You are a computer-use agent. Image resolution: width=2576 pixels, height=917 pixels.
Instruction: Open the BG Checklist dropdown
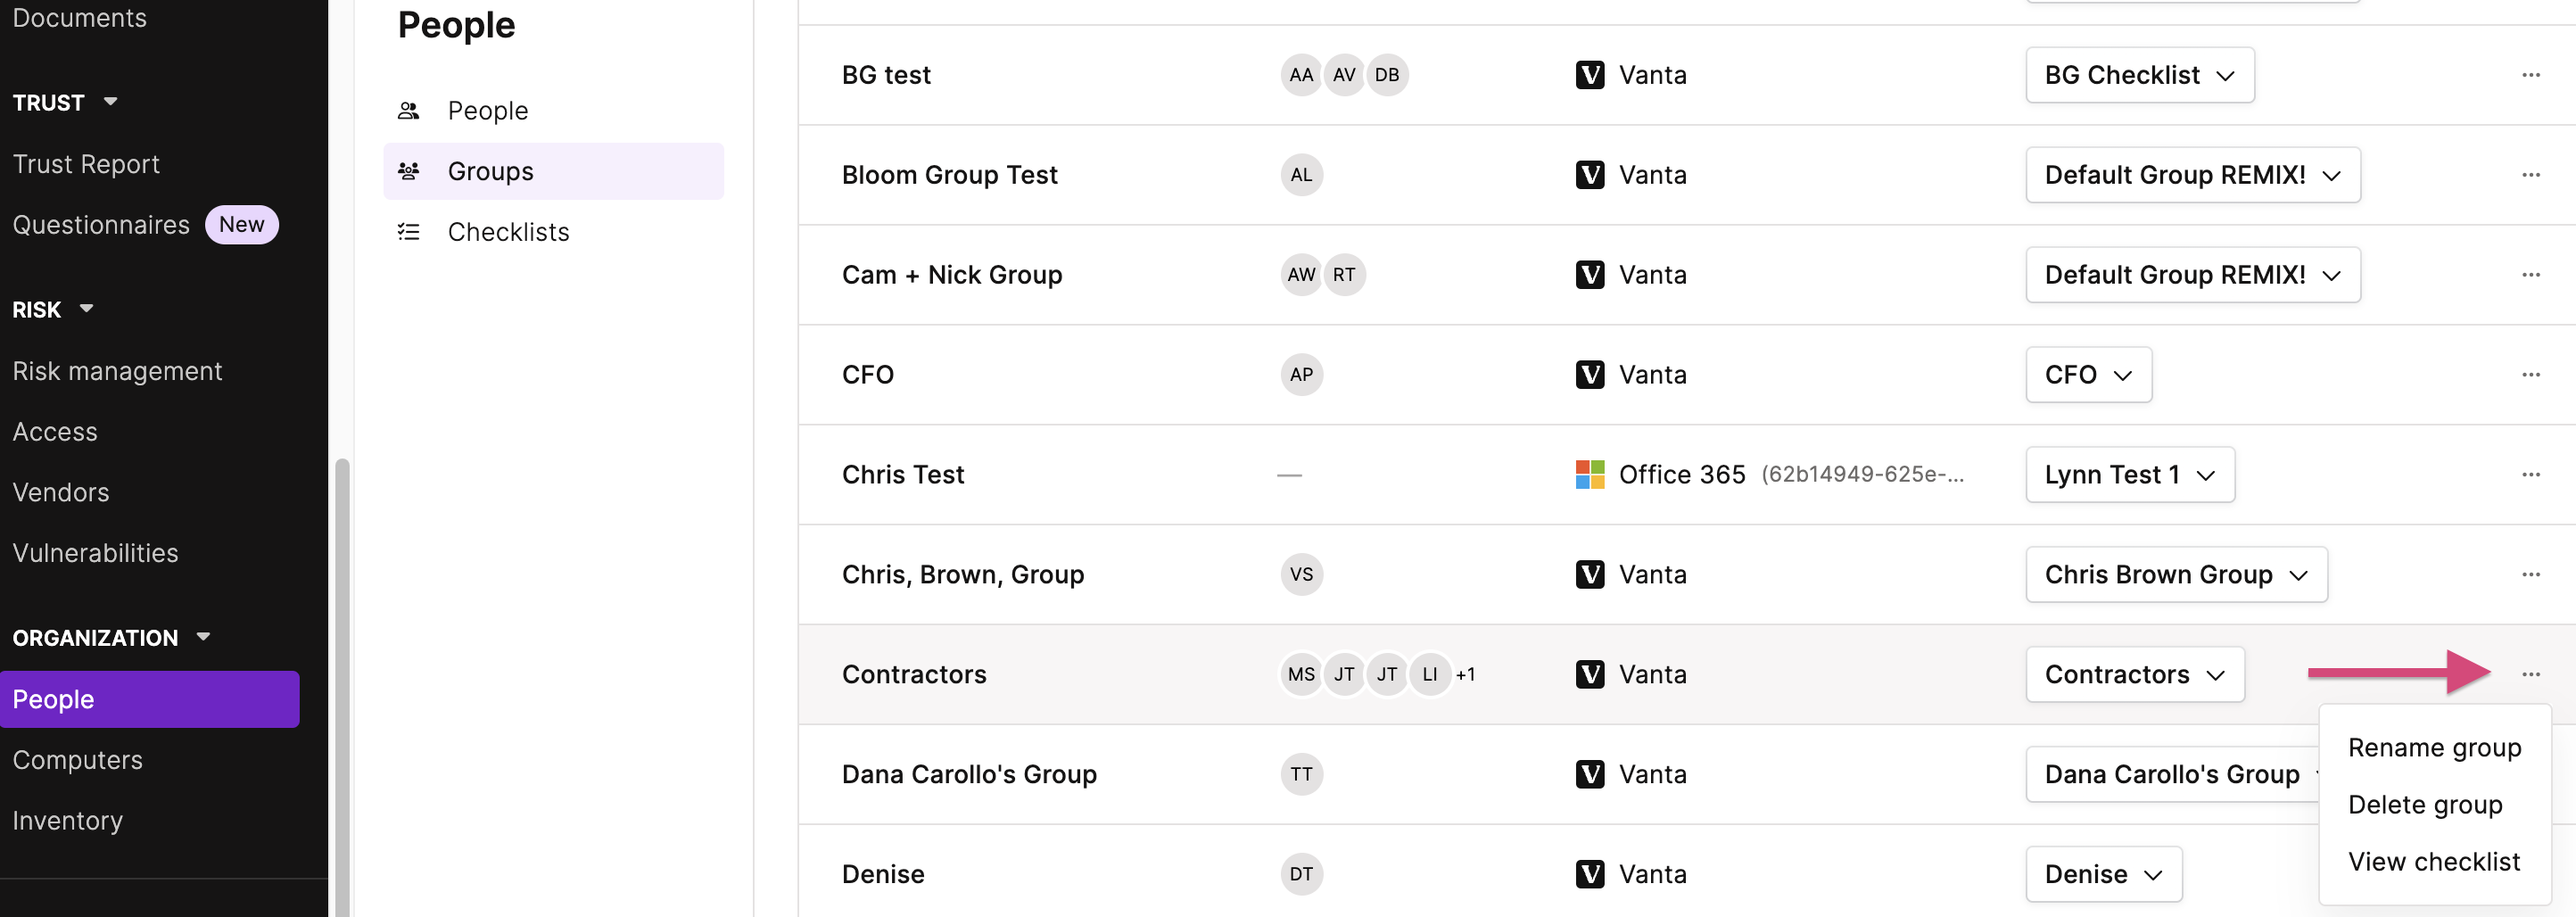(2139, 75)
